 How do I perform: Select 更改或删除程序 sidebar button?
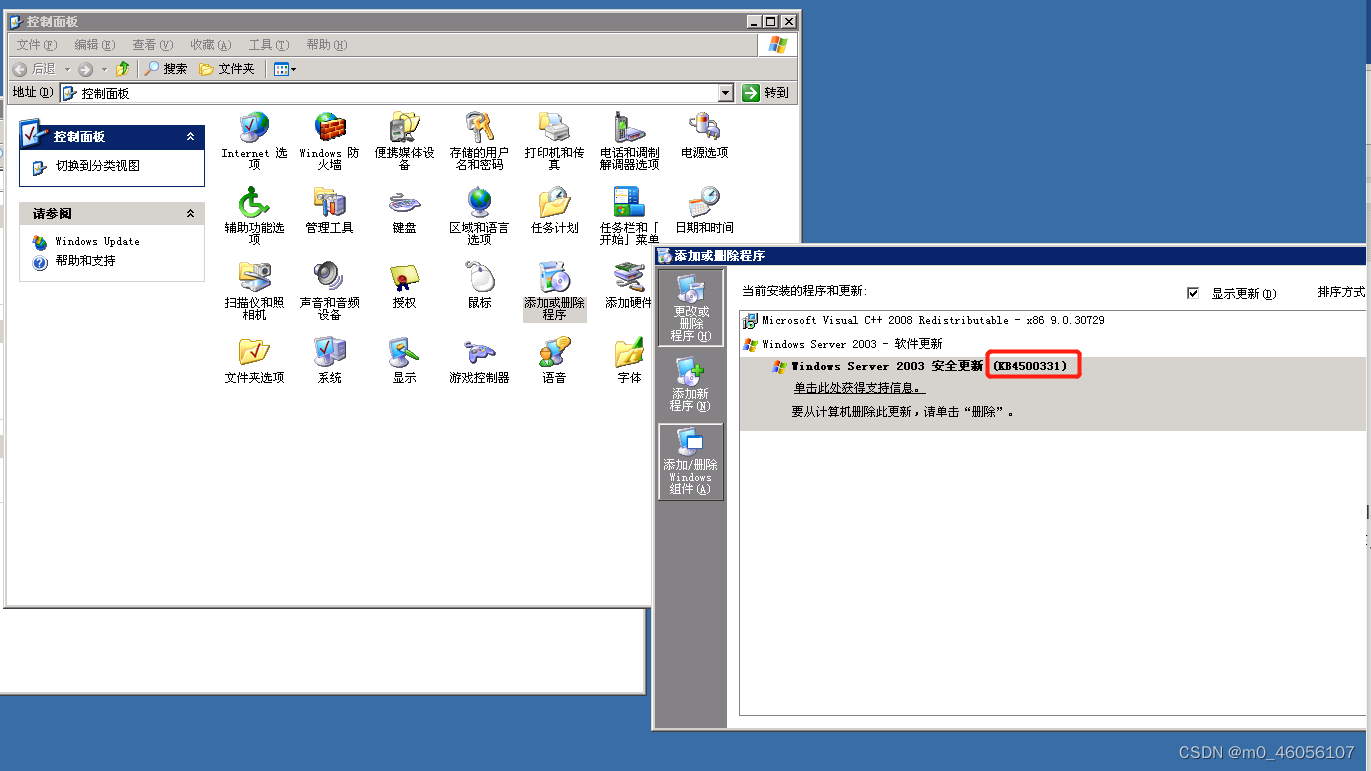point(691,308)
